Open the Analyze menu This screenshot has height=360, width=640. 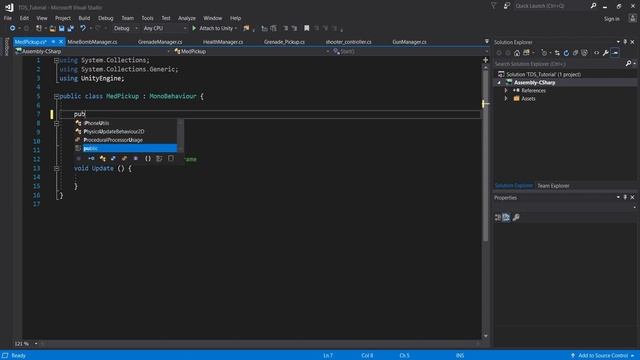(187, 18)
